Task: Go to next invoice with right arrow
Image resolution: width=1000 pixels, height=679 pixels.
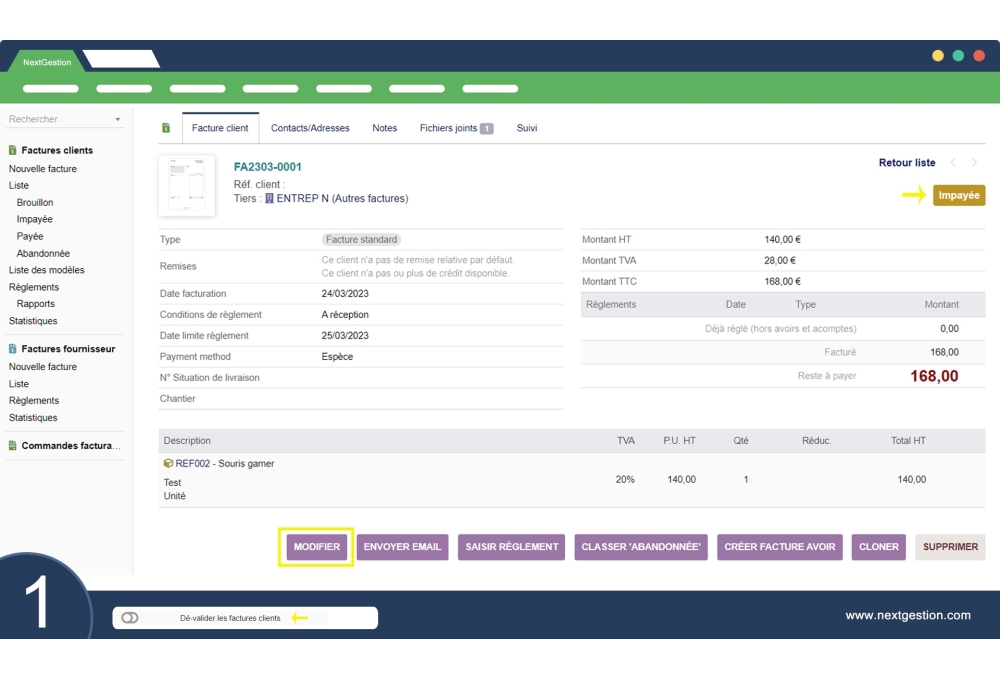Action: [x=975, y=163]
